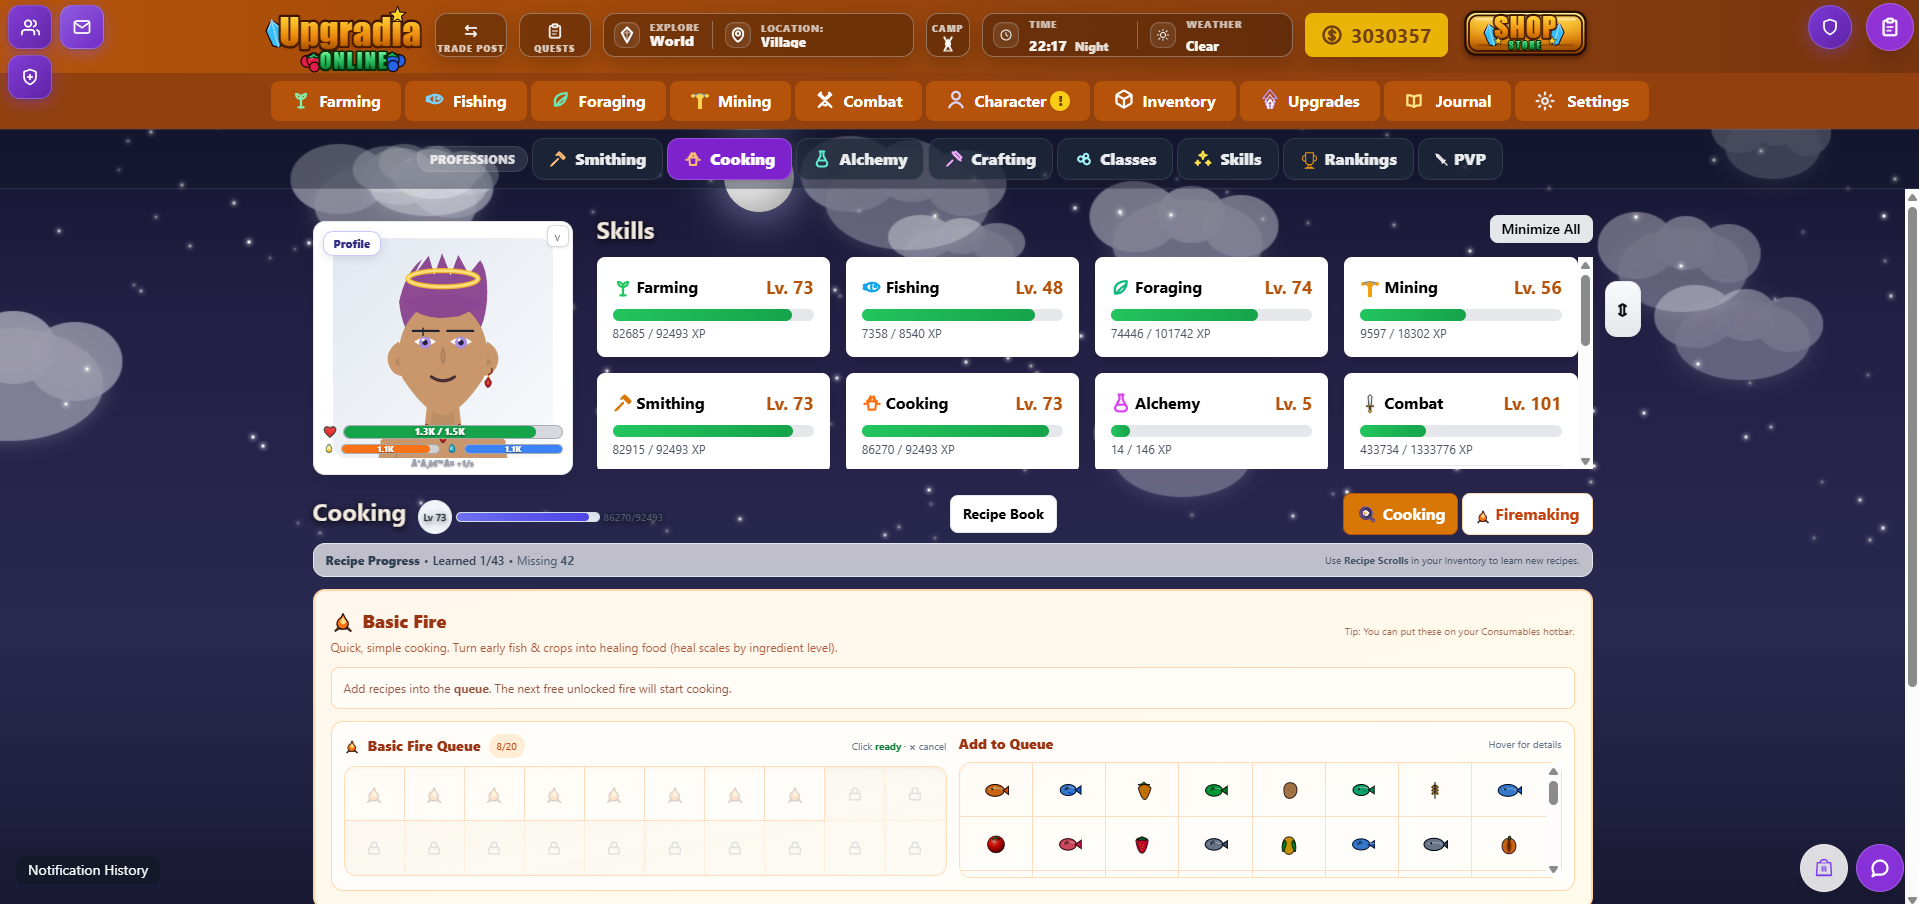This screenshot has height=904, width=1919.
Task: Minimize All skill cards
Action: point(1540,229)
